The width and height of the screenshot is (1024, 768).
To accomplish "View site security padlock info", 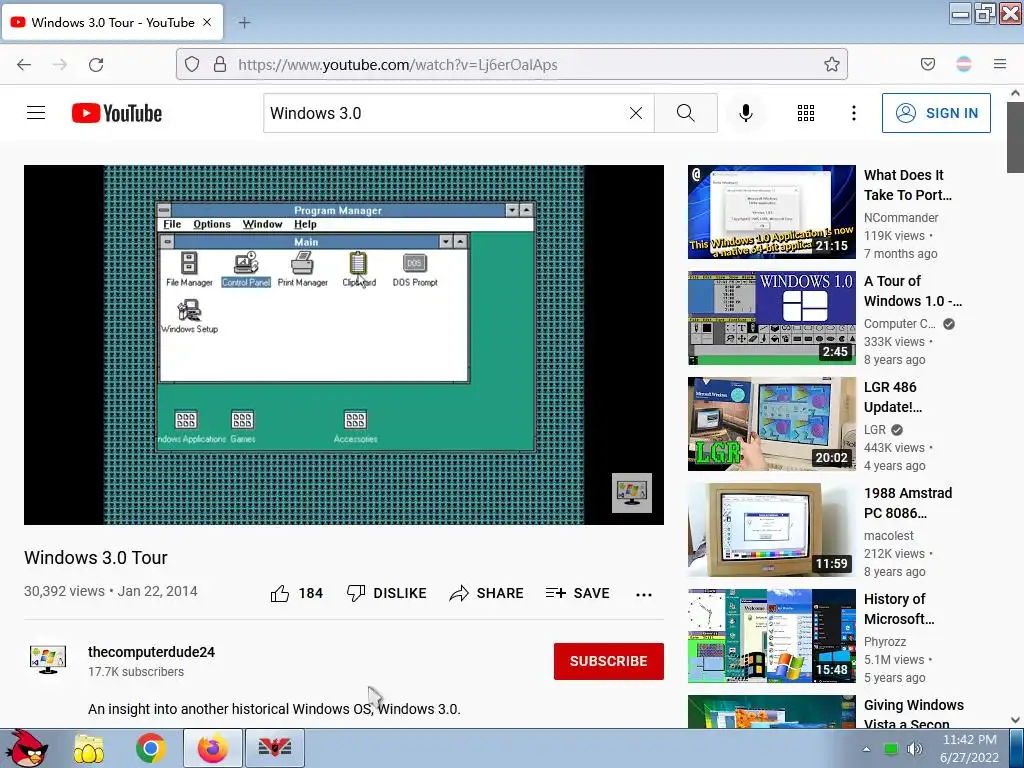I will click(220, 64).
